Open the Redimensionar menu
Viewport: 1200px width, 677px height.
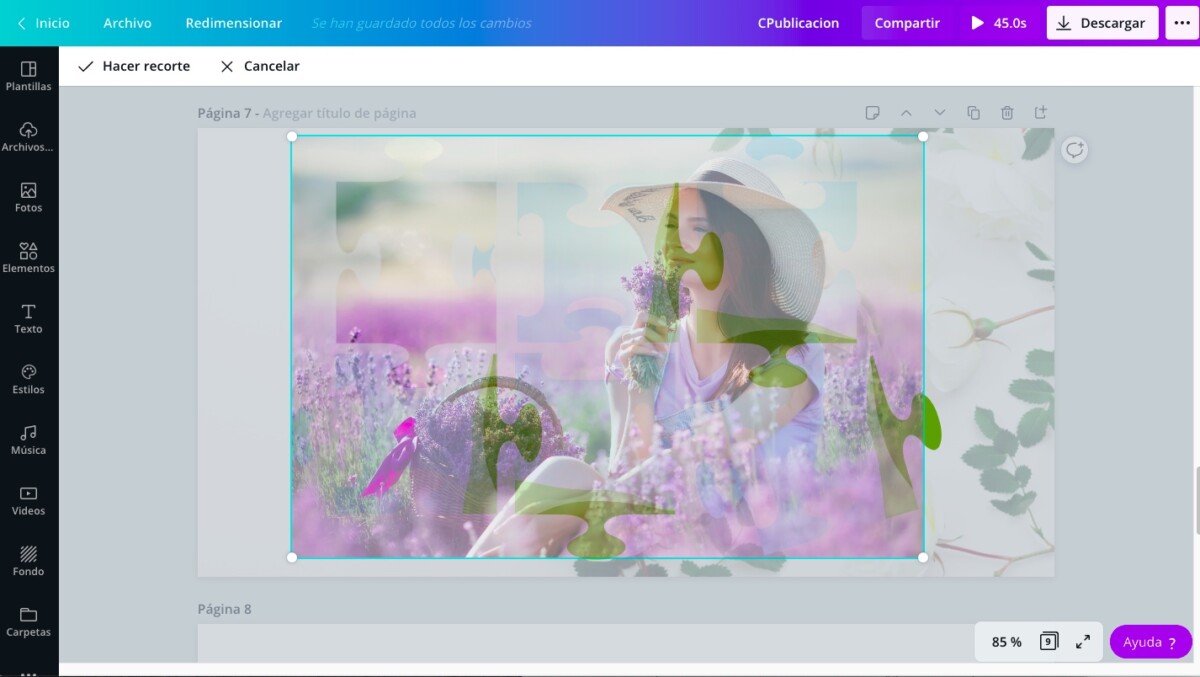[x=233, y=23]
